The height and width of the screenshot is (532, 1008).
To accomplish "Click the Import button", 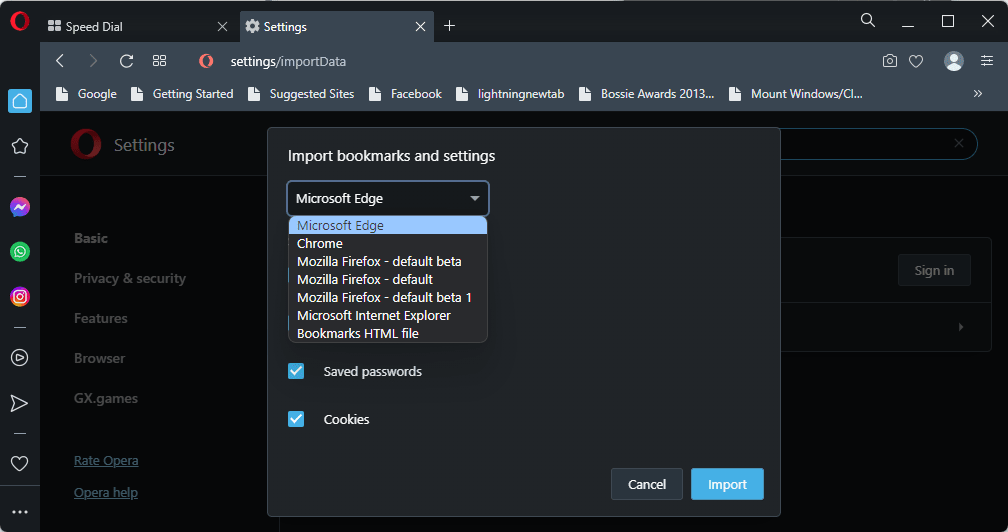I will [727, 484].
